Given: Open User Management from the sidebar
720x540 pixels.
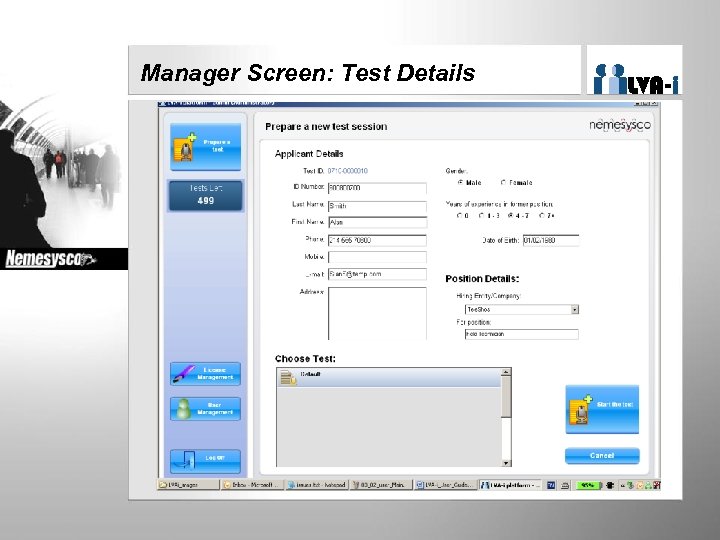Looking at the screenshot, I should pyautogui.click(x=205, y=409).
